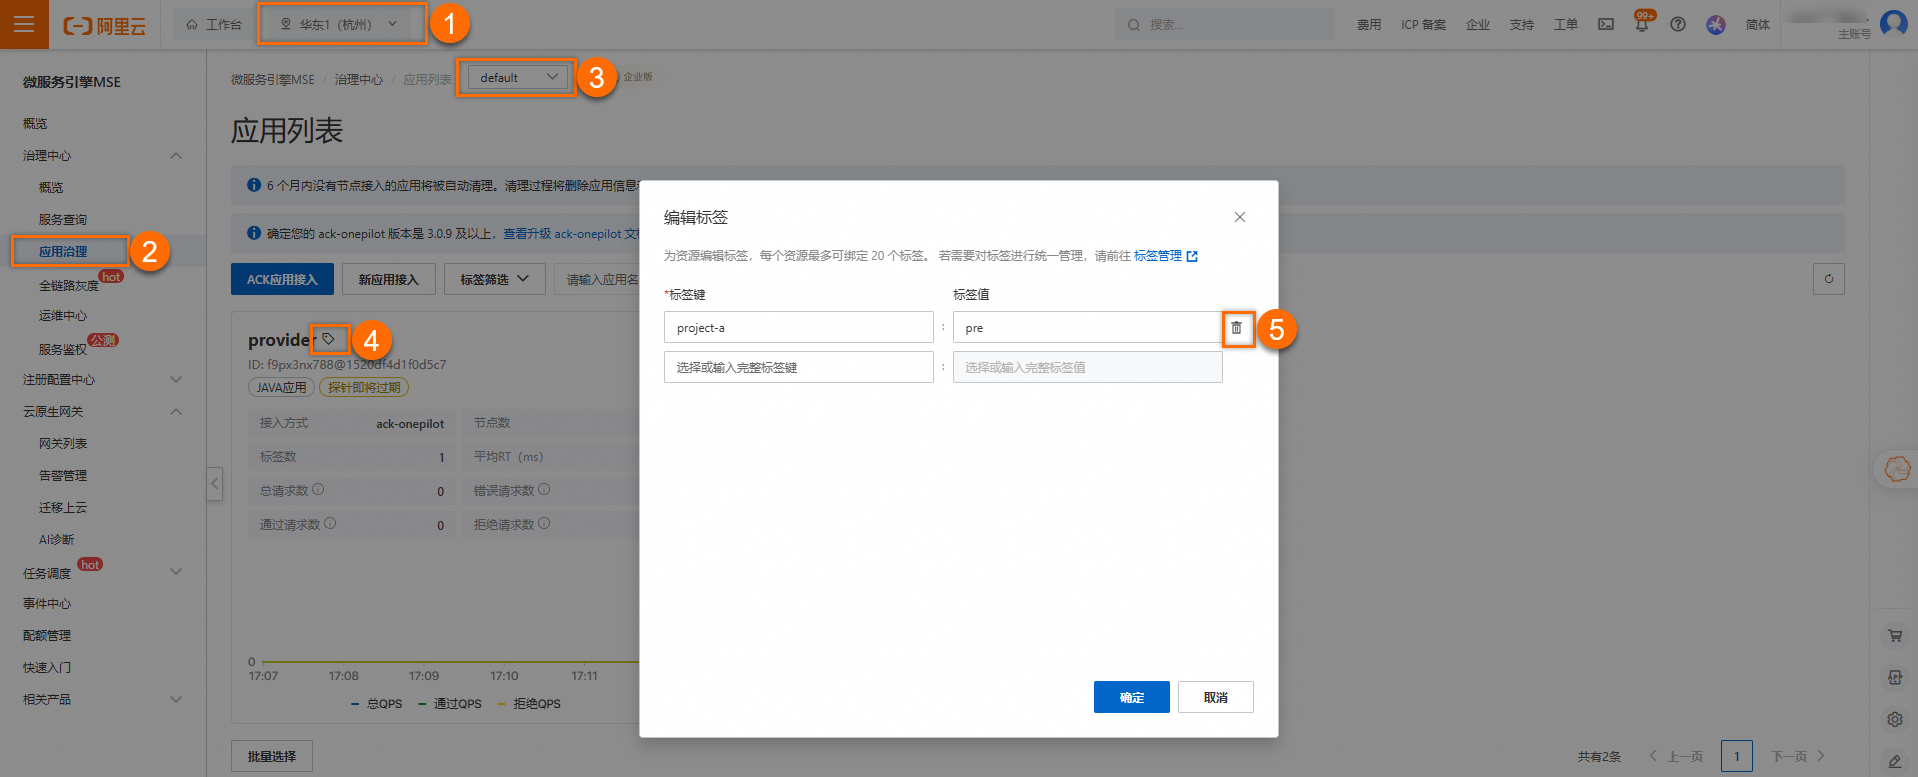Screen dimensions: 1918x777
Task: Open 运维中心 in the sidebar
Action: [63, 315]
